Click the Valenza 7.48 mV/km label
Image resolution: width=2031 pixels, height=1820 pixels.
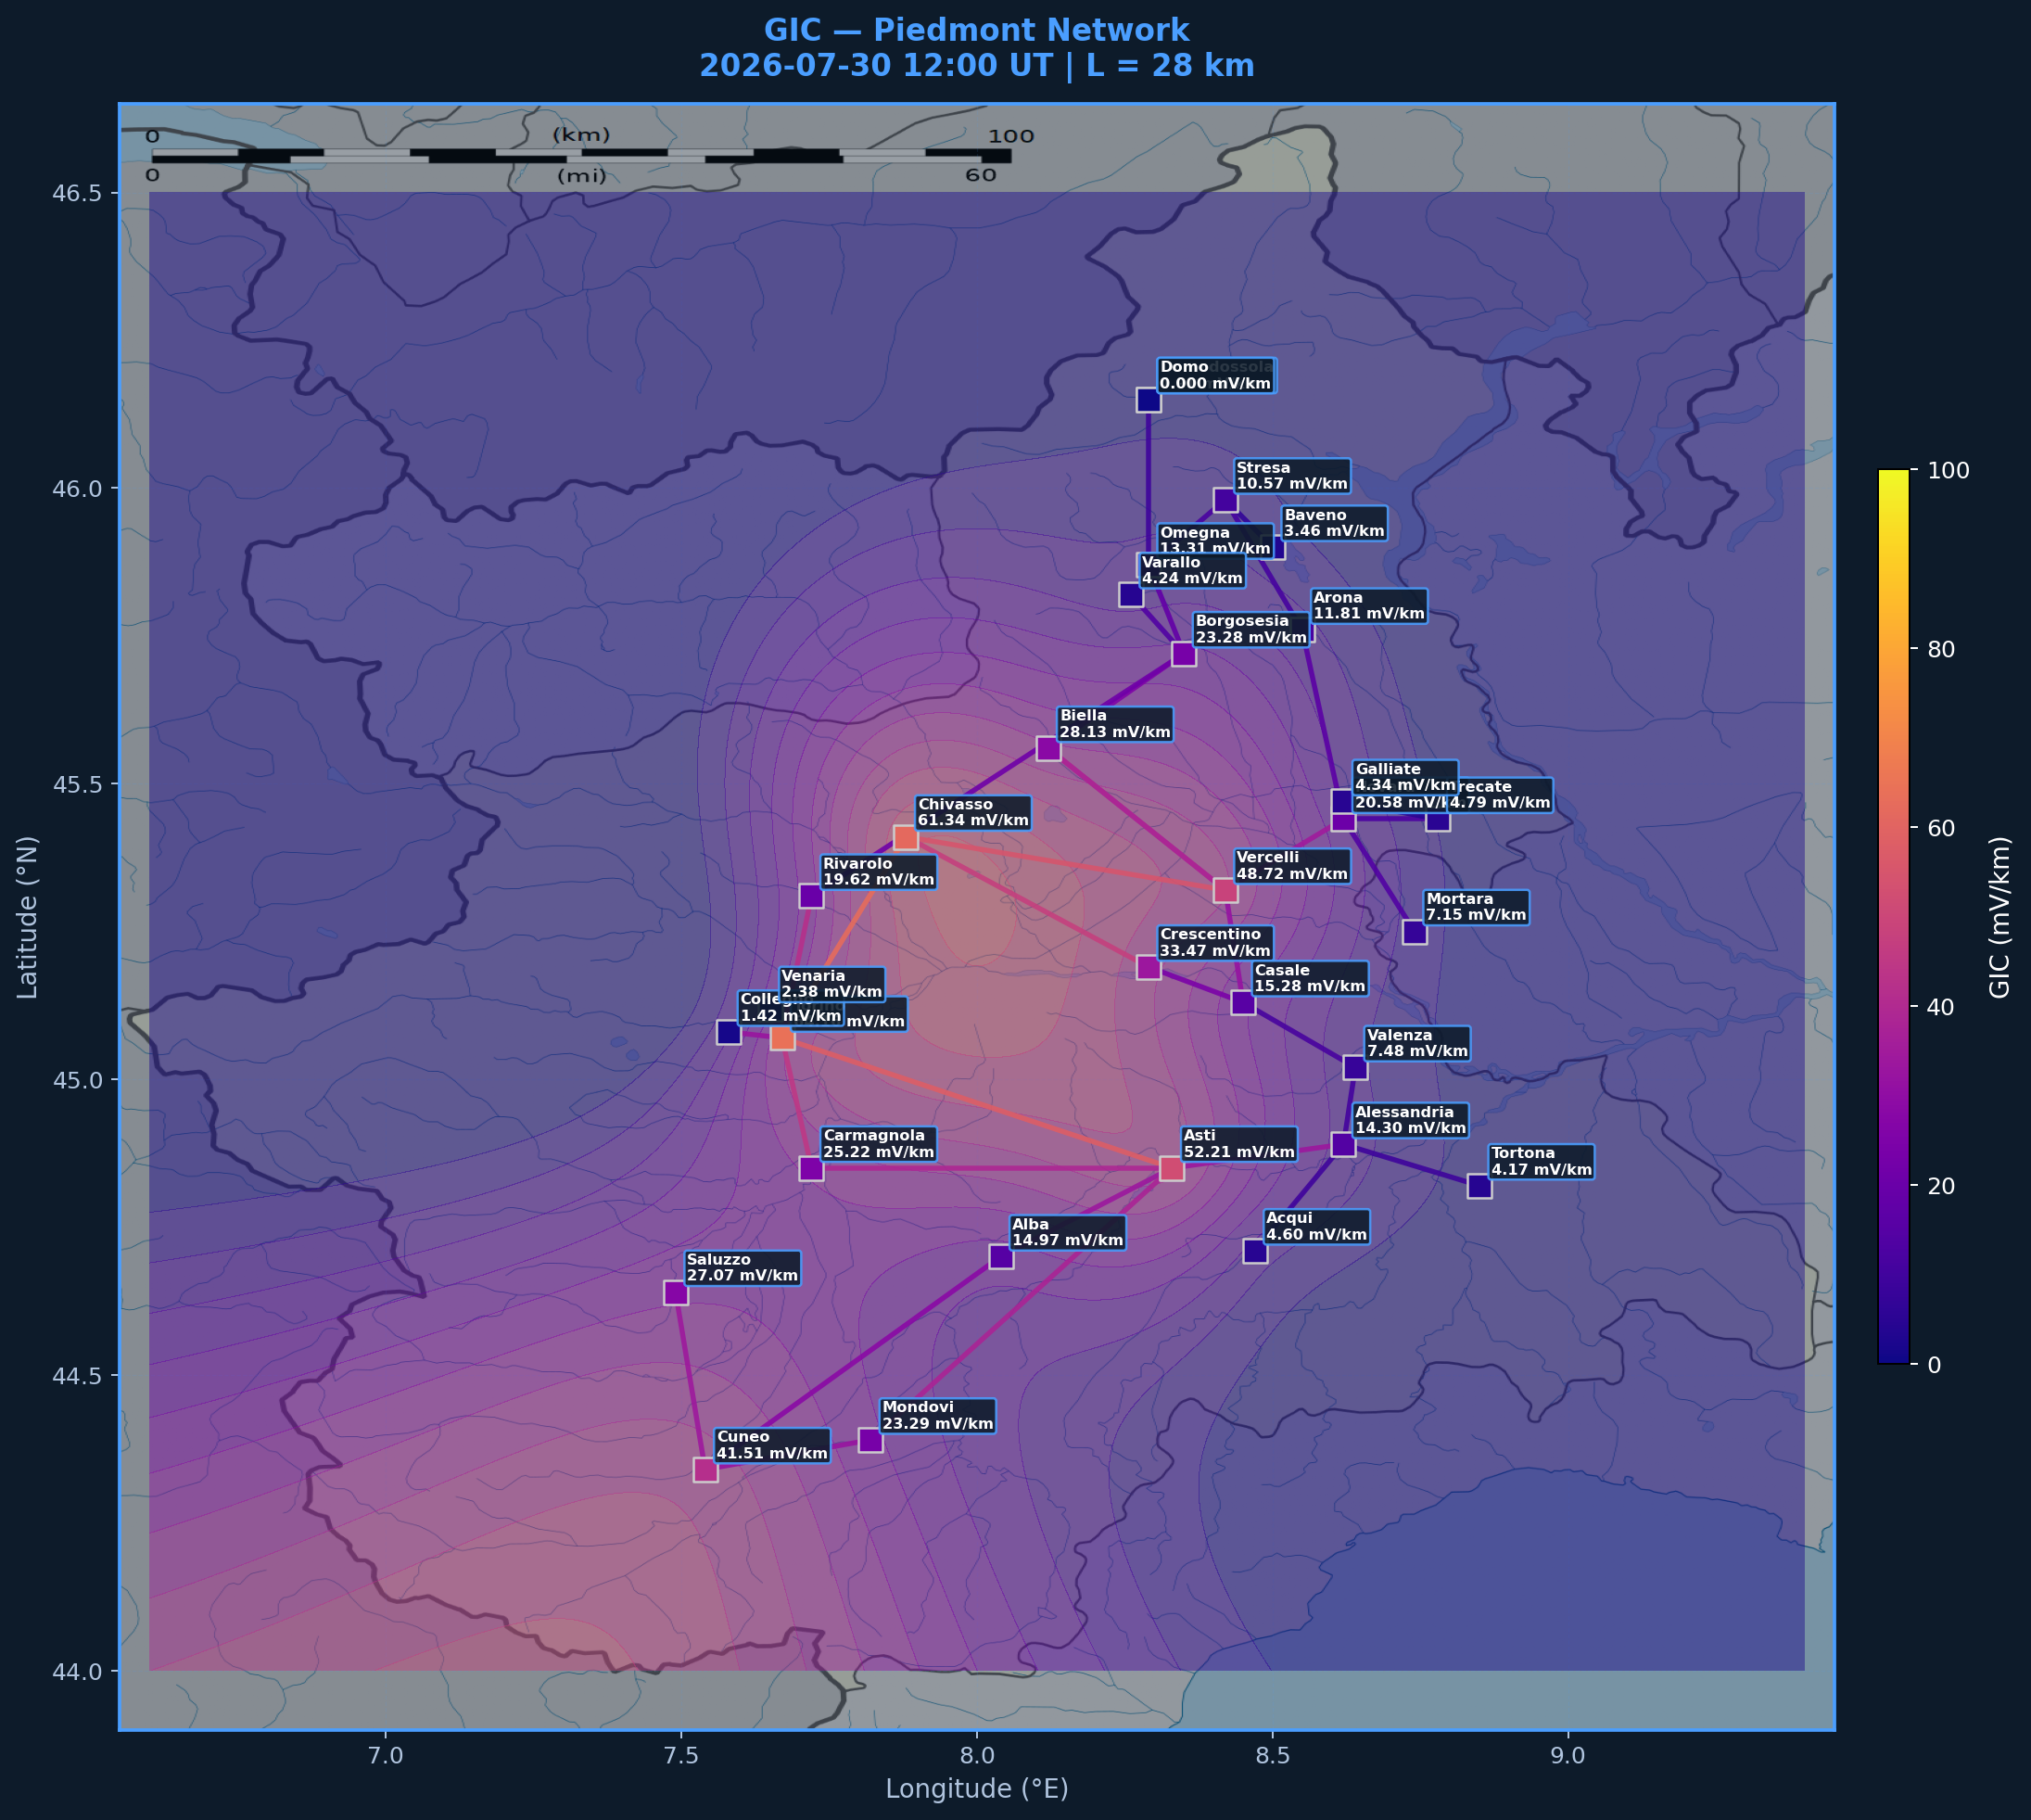tap(1417, 1044)
